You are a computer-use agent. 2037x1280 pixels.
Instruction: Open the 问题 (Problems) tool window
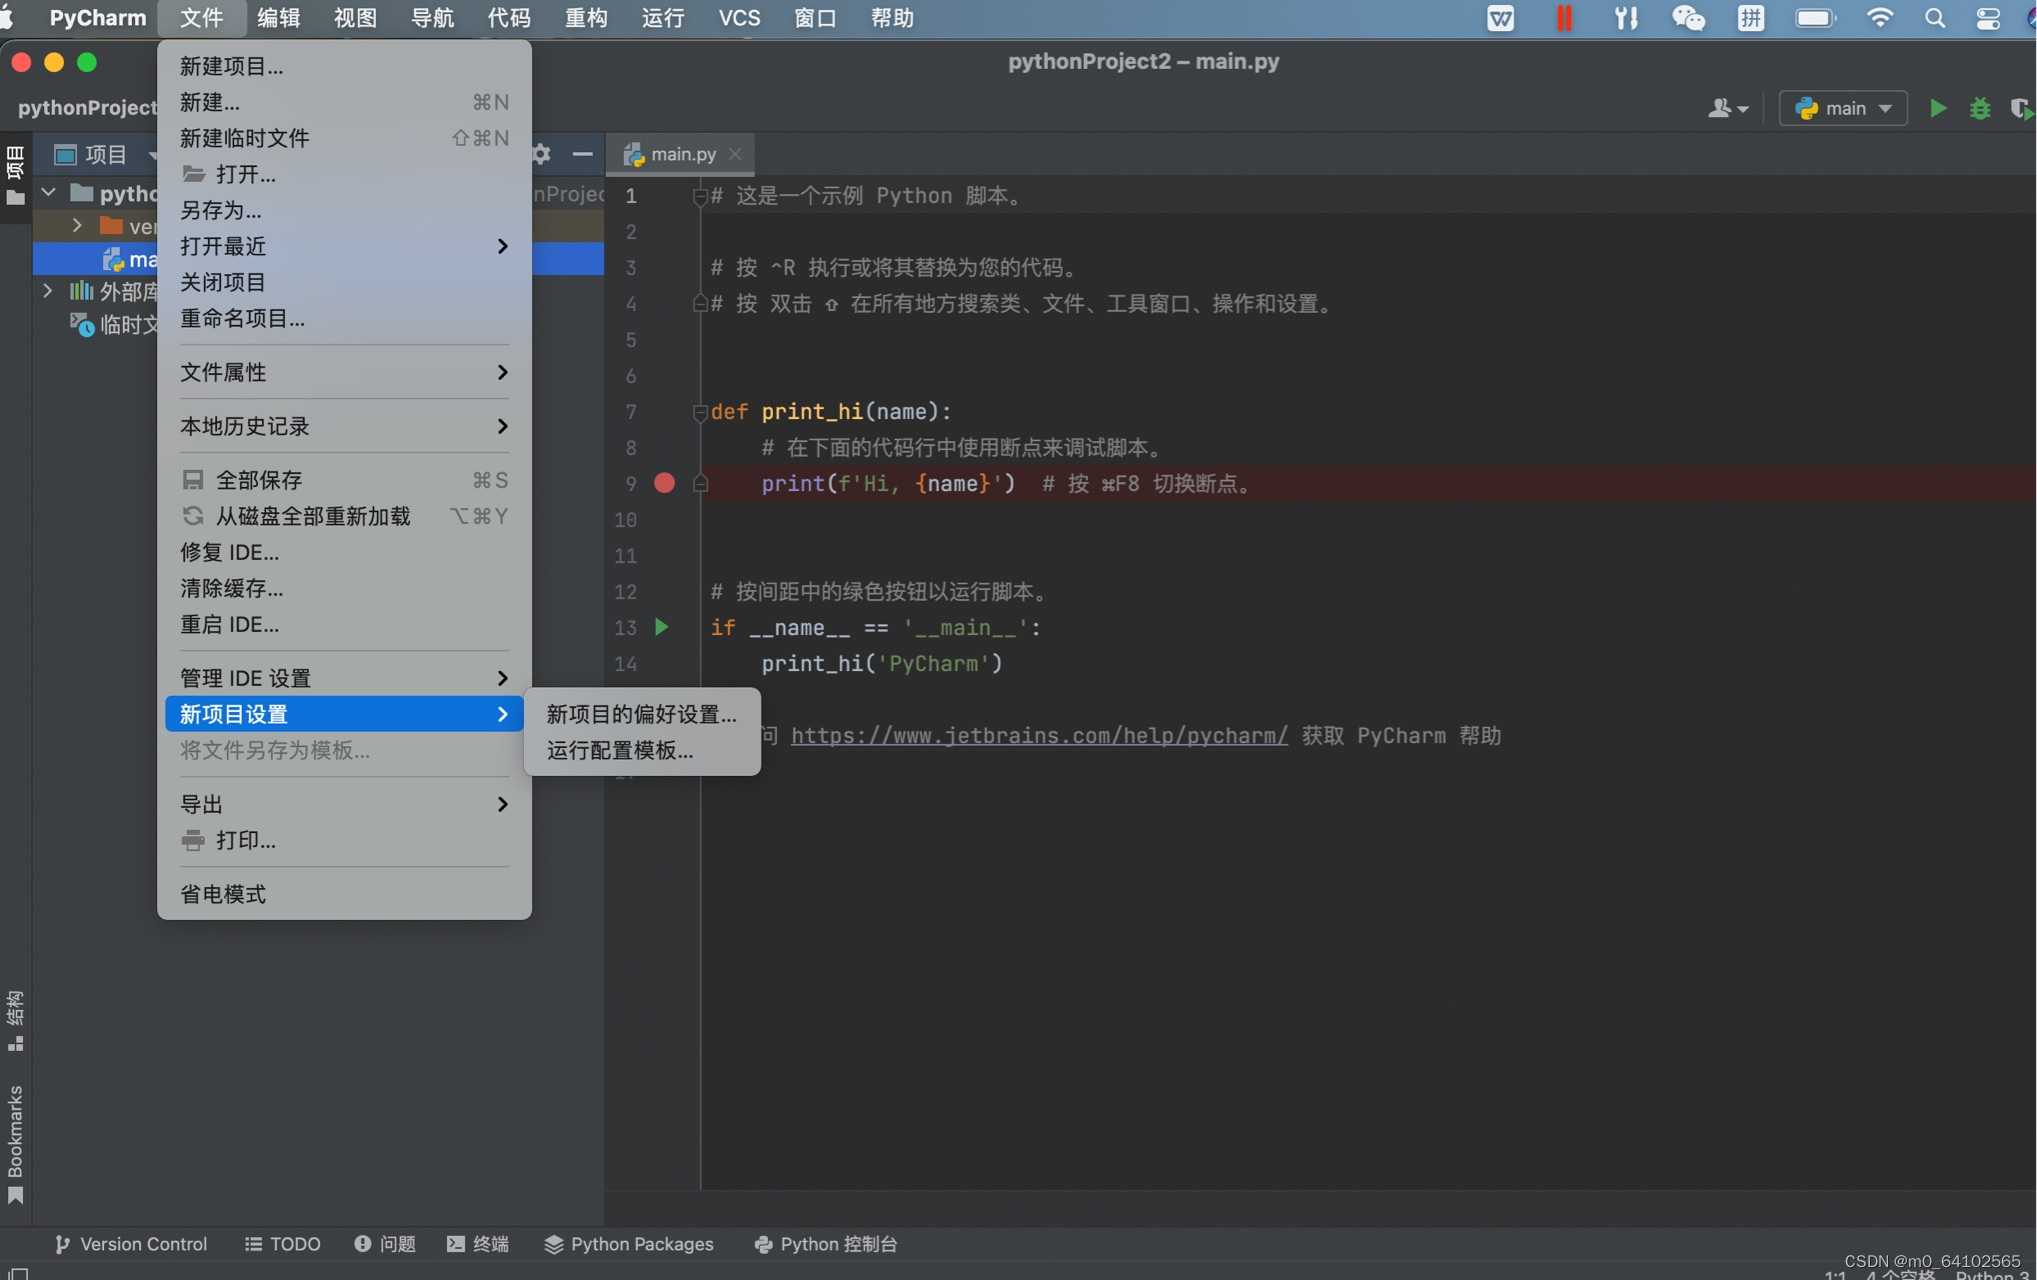tap(385, 1243)
